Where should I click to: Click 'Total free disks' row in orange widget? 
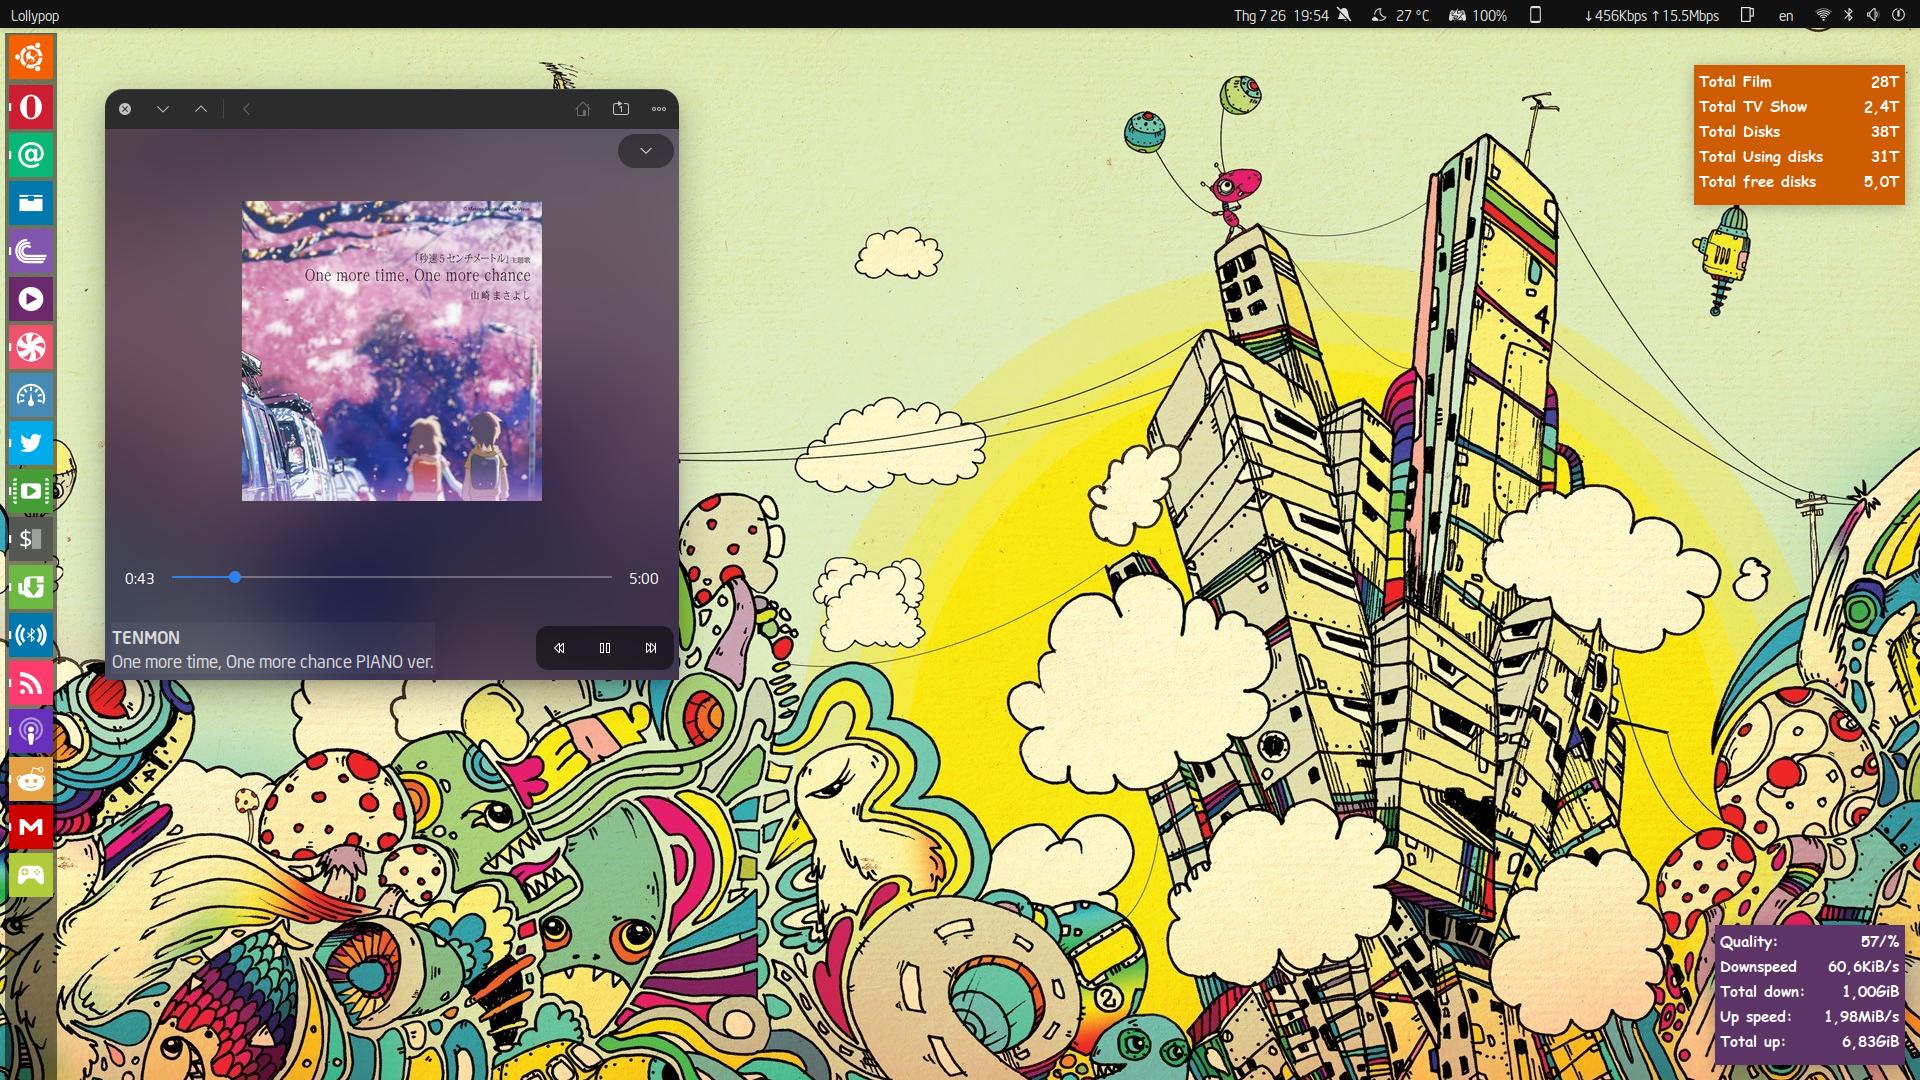tap(1799, 182)
